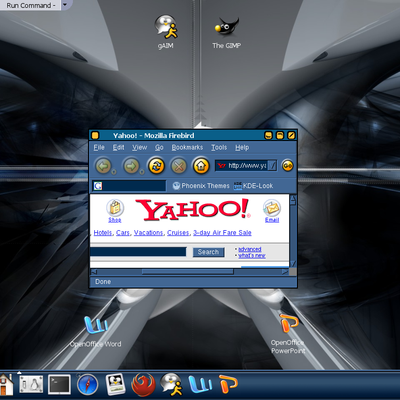The width and height of the screenshot is (400, 400).
Task: Expand the address bar URL dropdown
Action: click(272, 166)
